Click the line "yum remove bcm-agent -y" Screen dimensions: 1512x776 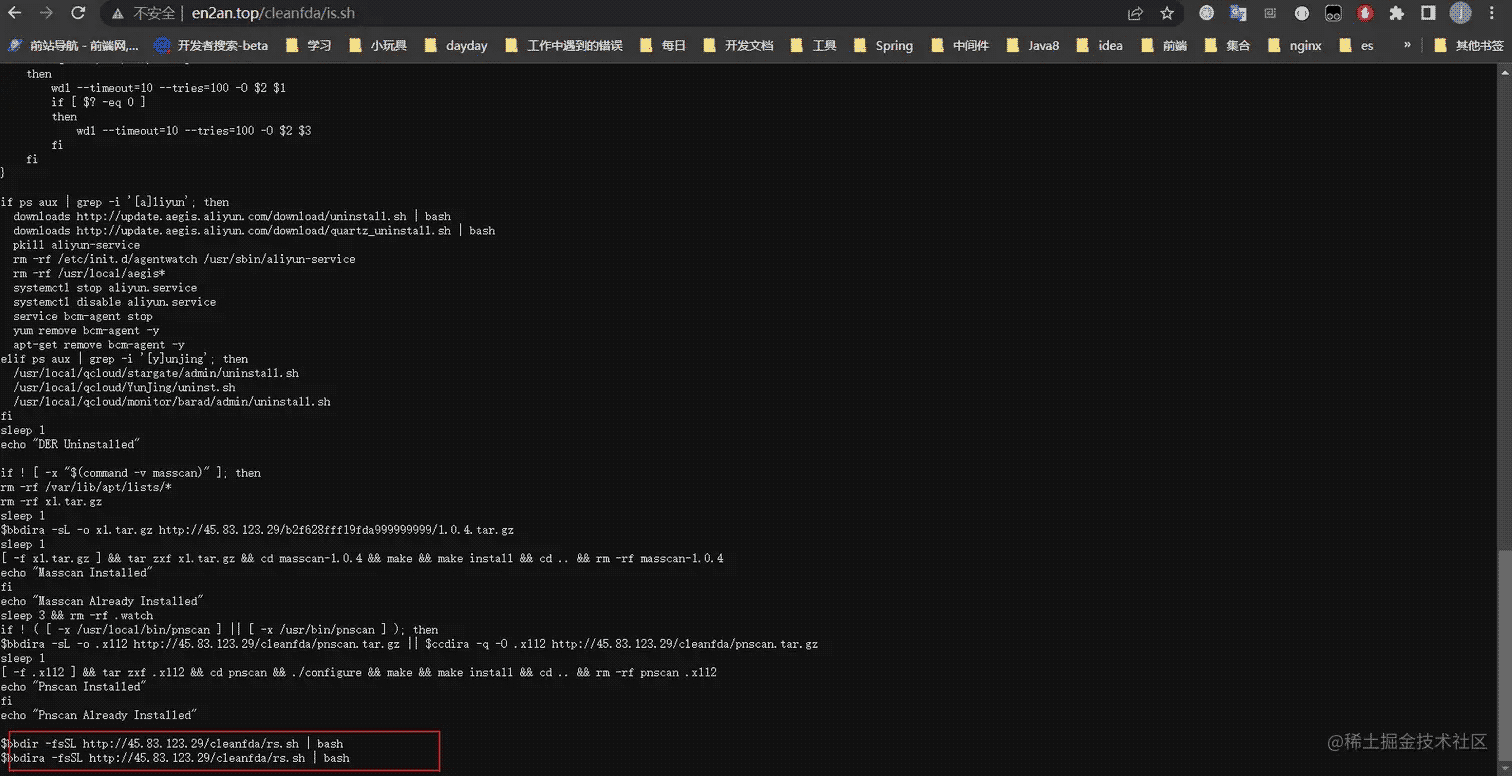[86, 331]
